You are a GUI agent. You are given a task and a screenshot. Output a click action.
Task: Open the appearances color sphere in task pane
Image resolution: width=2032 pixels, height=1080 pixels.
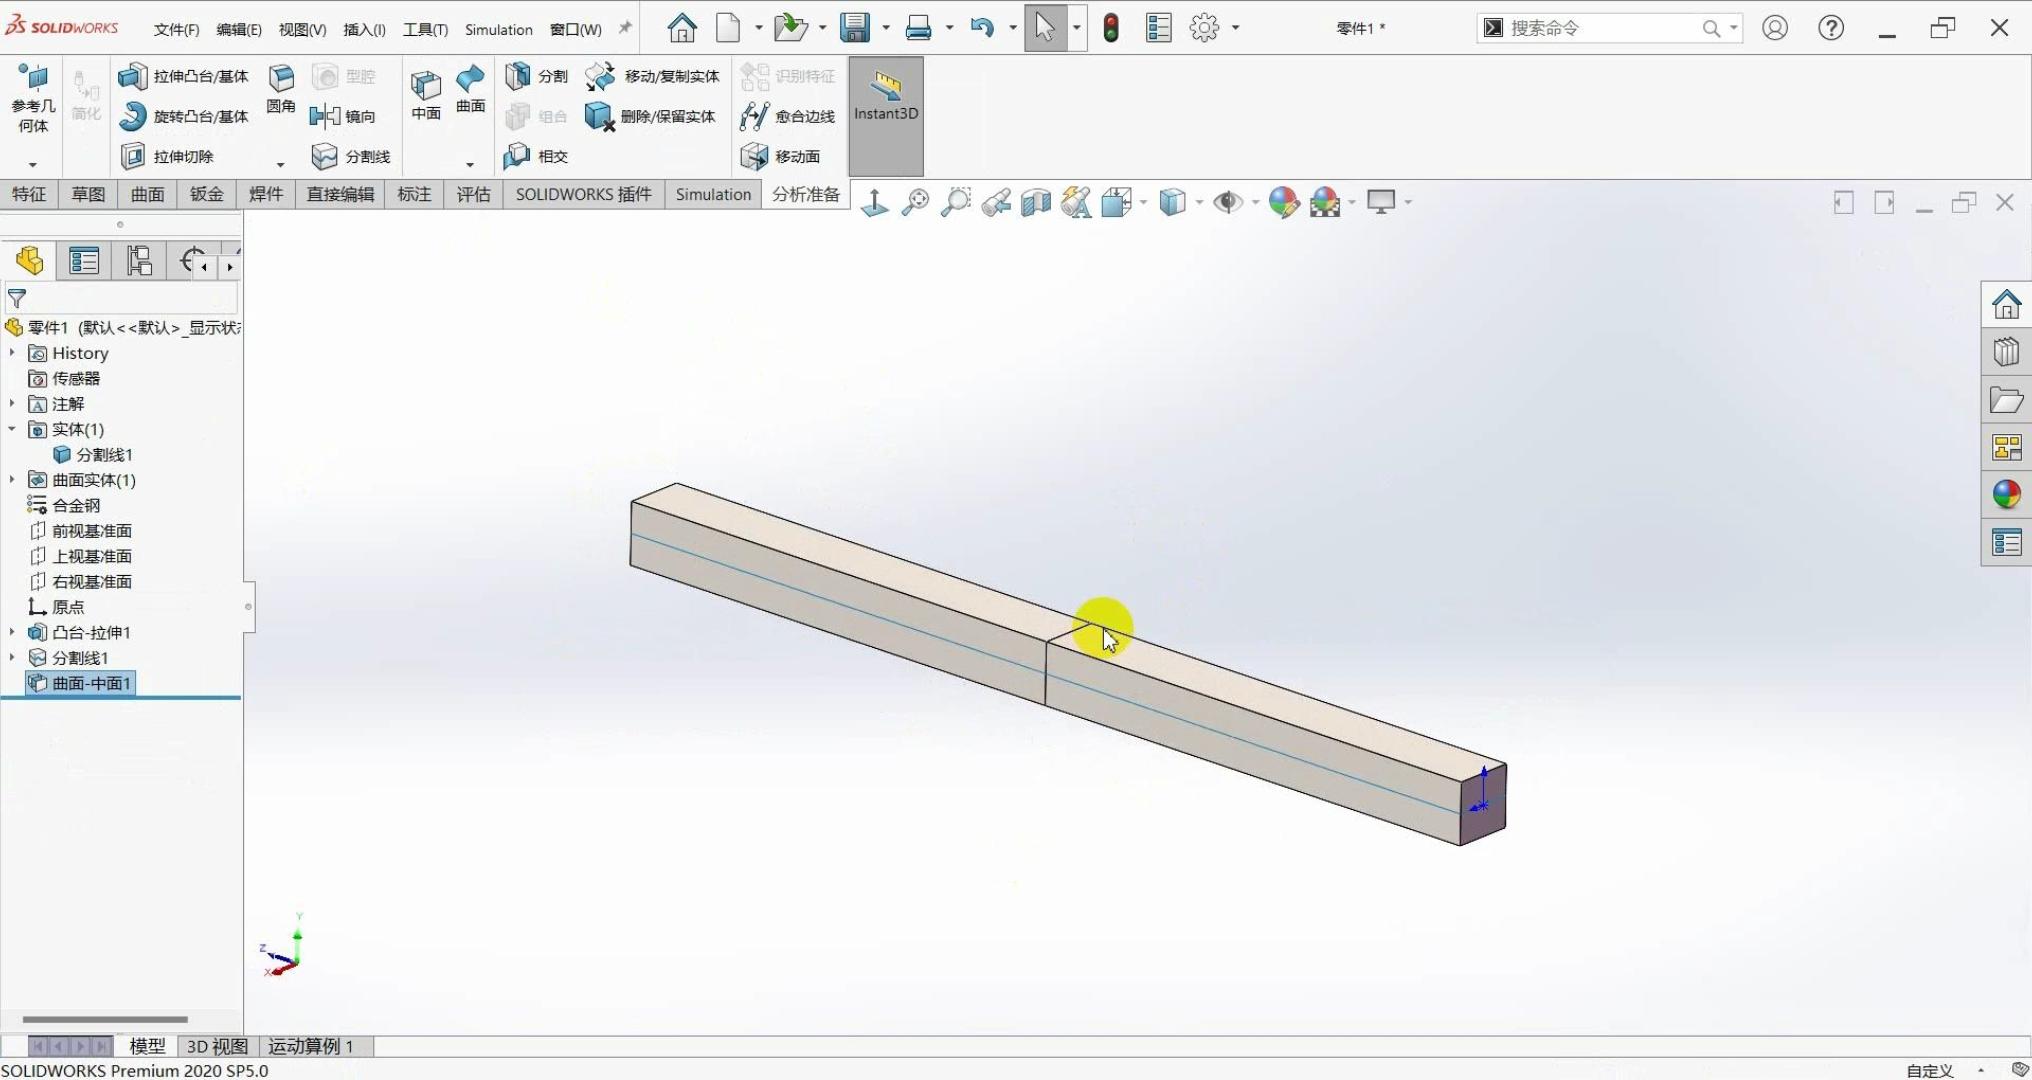(2006, 494)
